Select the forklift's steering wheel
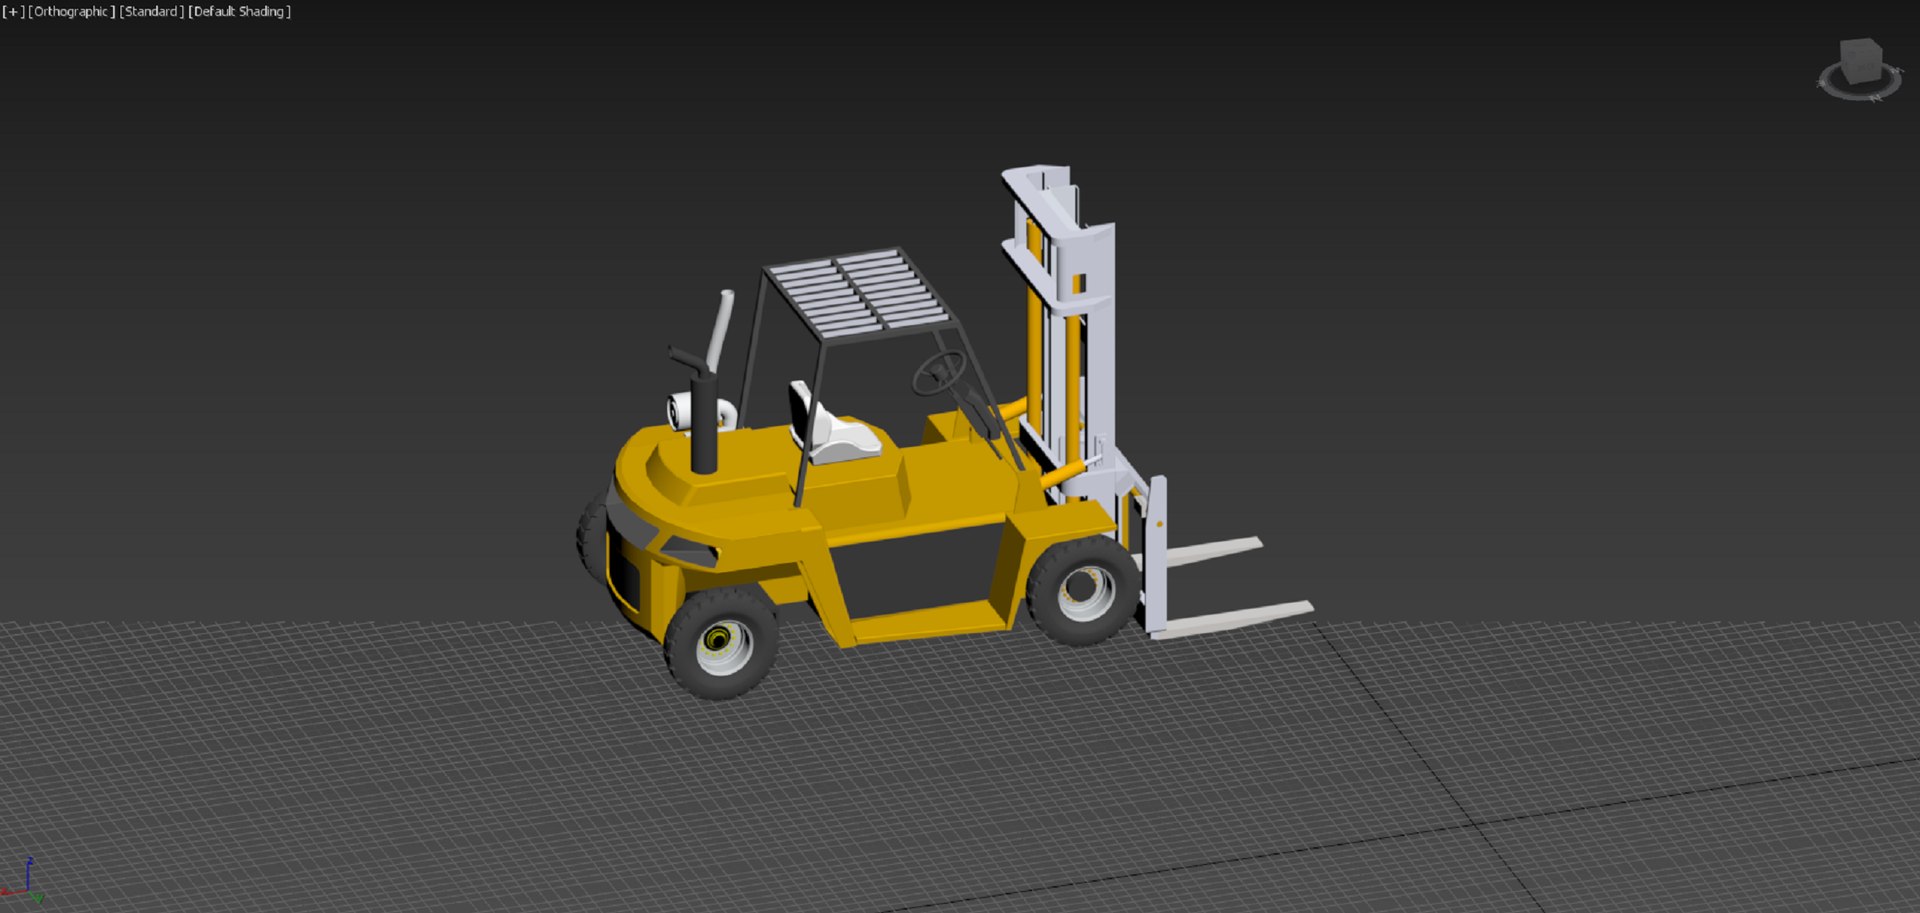The height and width of the screenshot is (913, 1920). click(x=939, y=373)
